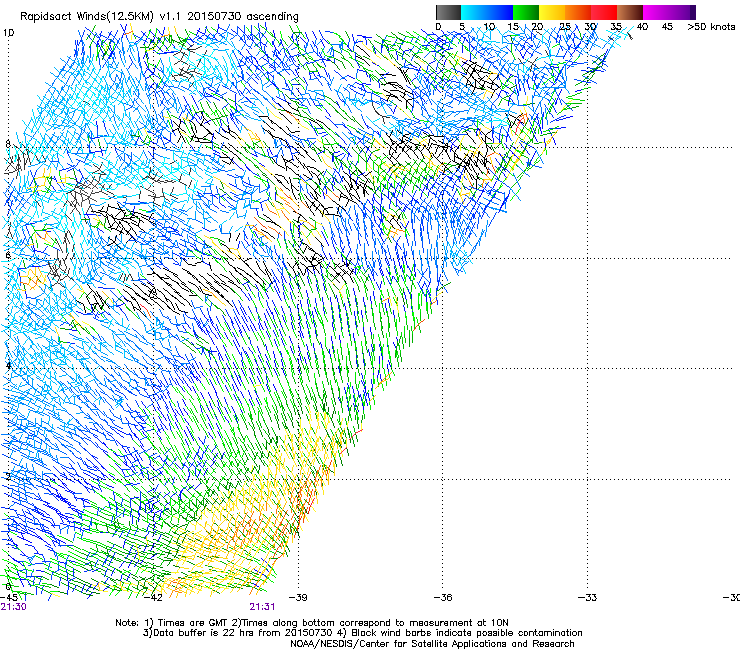The width and height of the screenshot is (740, 650).
Task: Click the magenta 40-45 knots legend segment
Action: 656,12
